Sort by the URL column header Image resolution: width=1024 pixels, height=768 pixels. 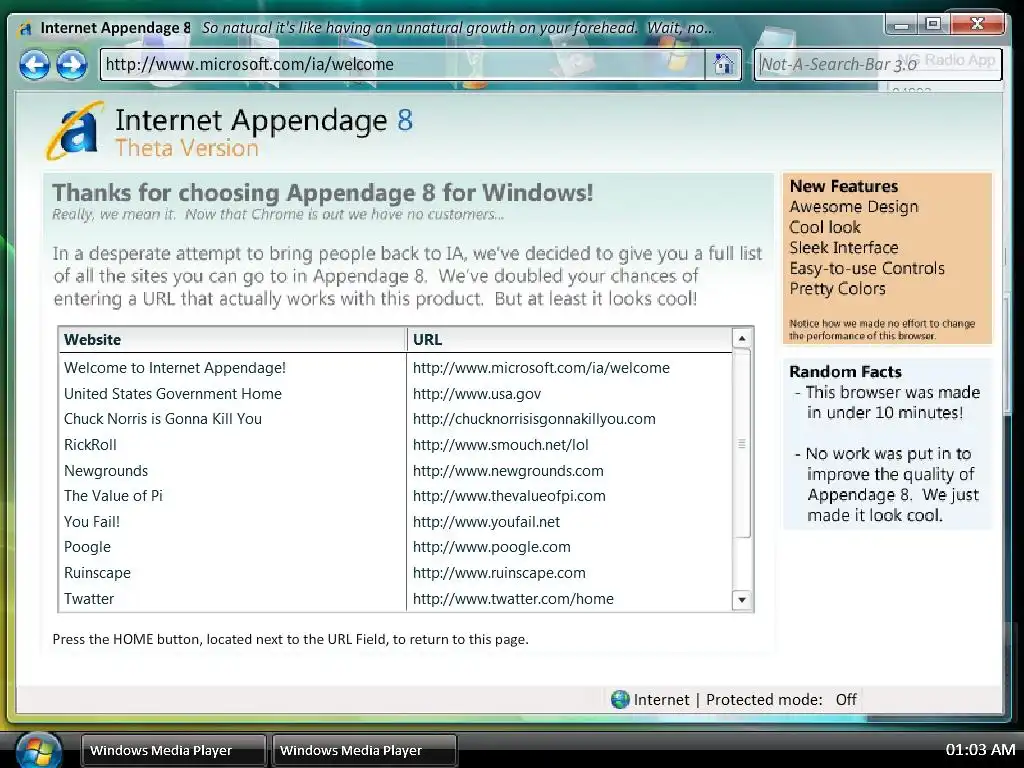[569, 340]
